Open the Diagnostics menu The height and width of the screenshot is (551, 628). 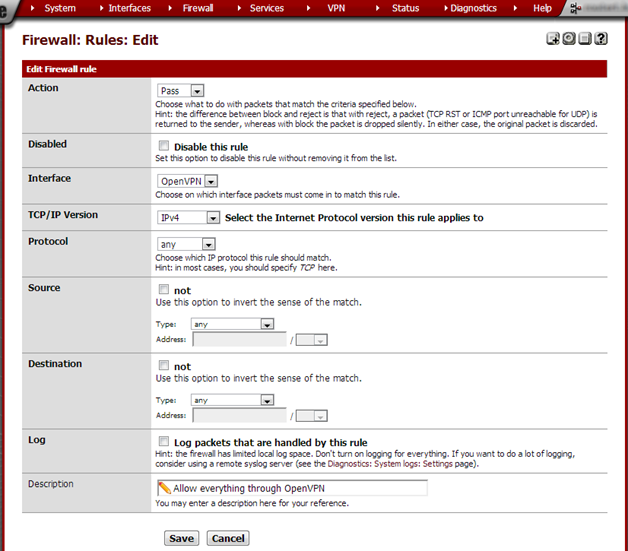pos(473,8)
